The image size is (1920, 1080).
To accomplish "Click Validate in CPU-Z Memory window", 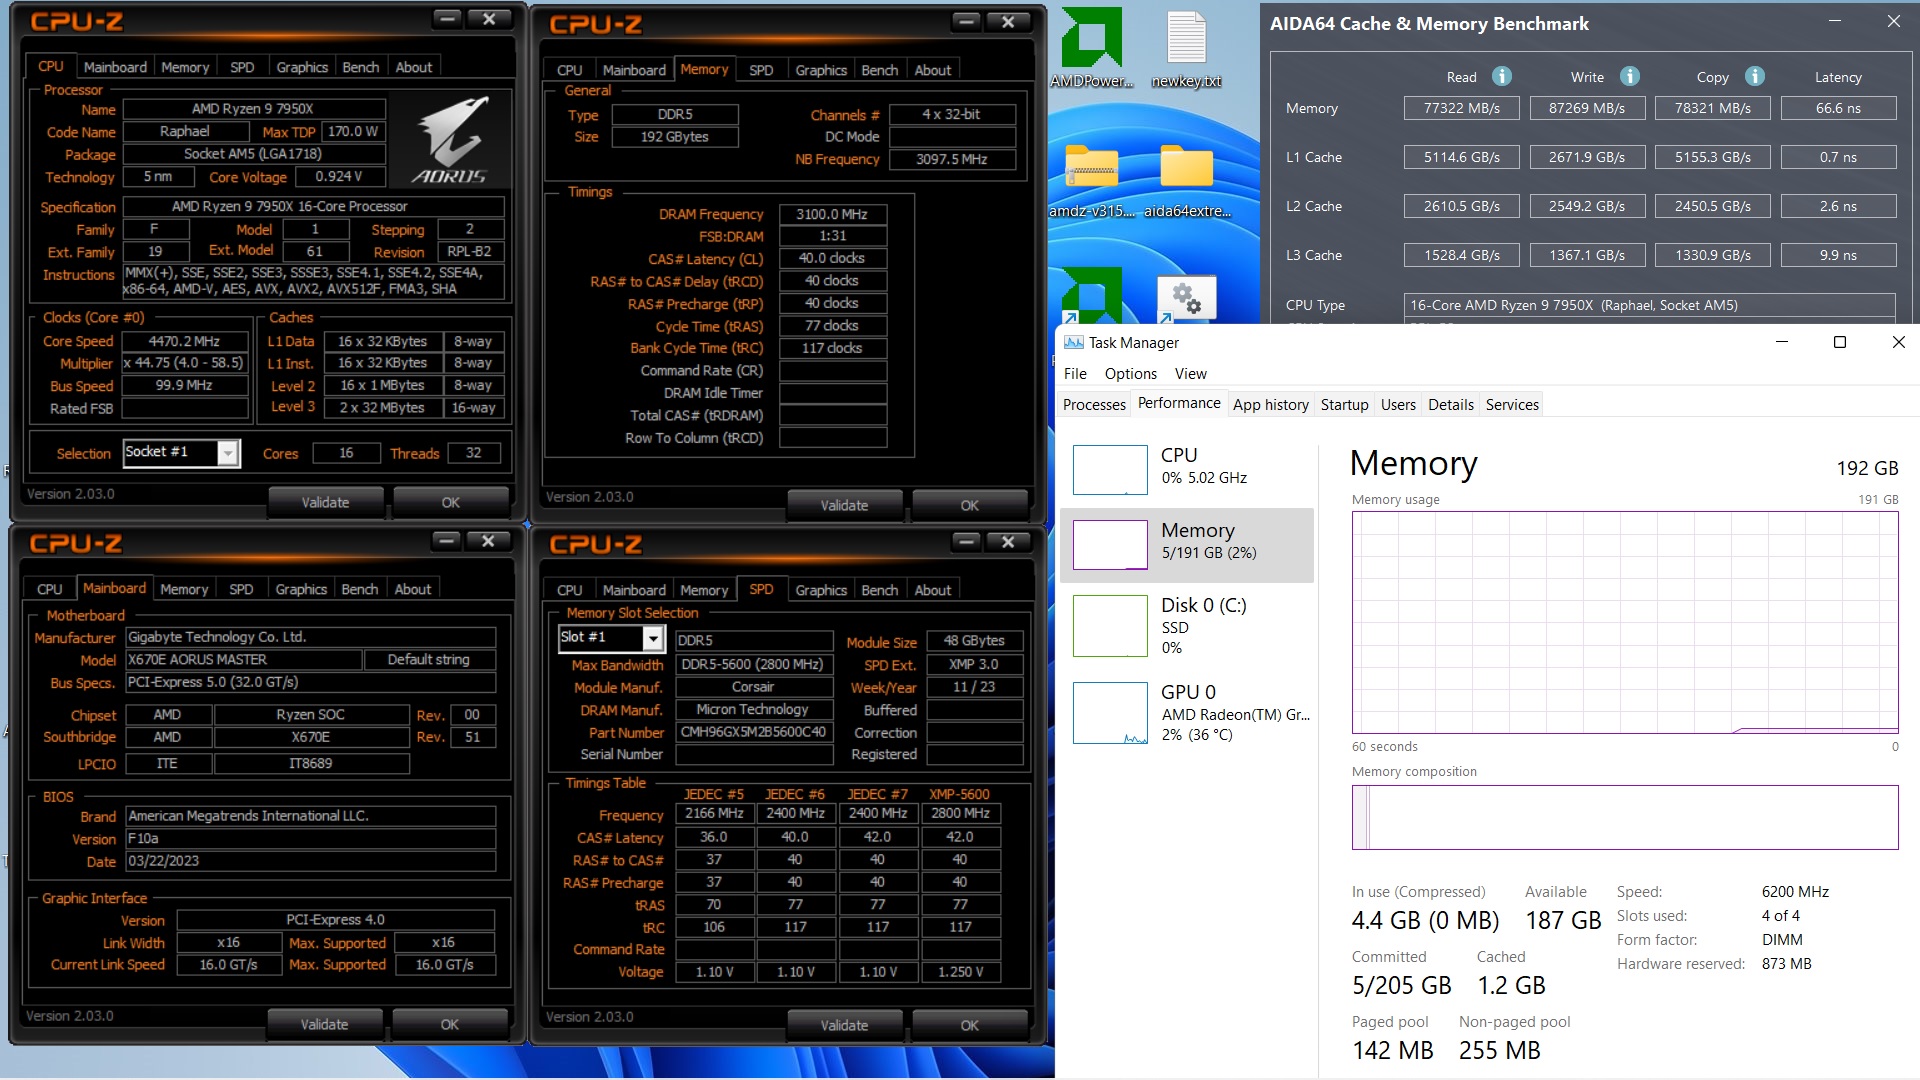I will 845,505.
